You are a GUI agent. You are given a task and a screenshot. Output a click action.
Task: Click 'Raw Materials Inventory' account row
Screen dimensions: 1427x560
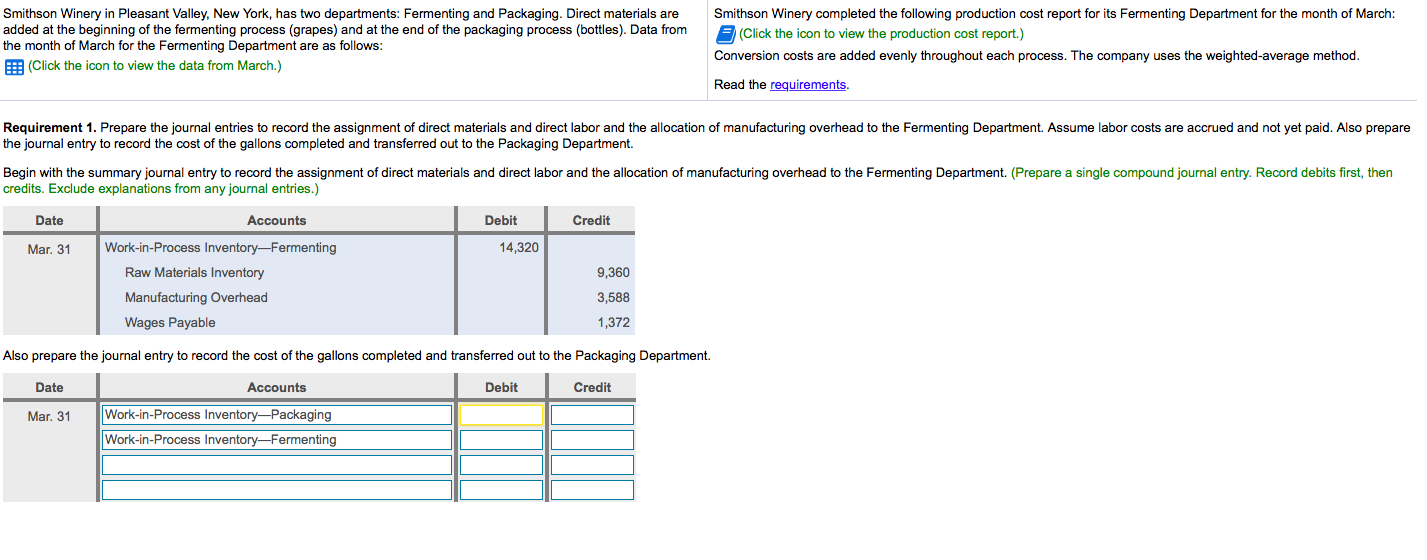tap(194, 273)
